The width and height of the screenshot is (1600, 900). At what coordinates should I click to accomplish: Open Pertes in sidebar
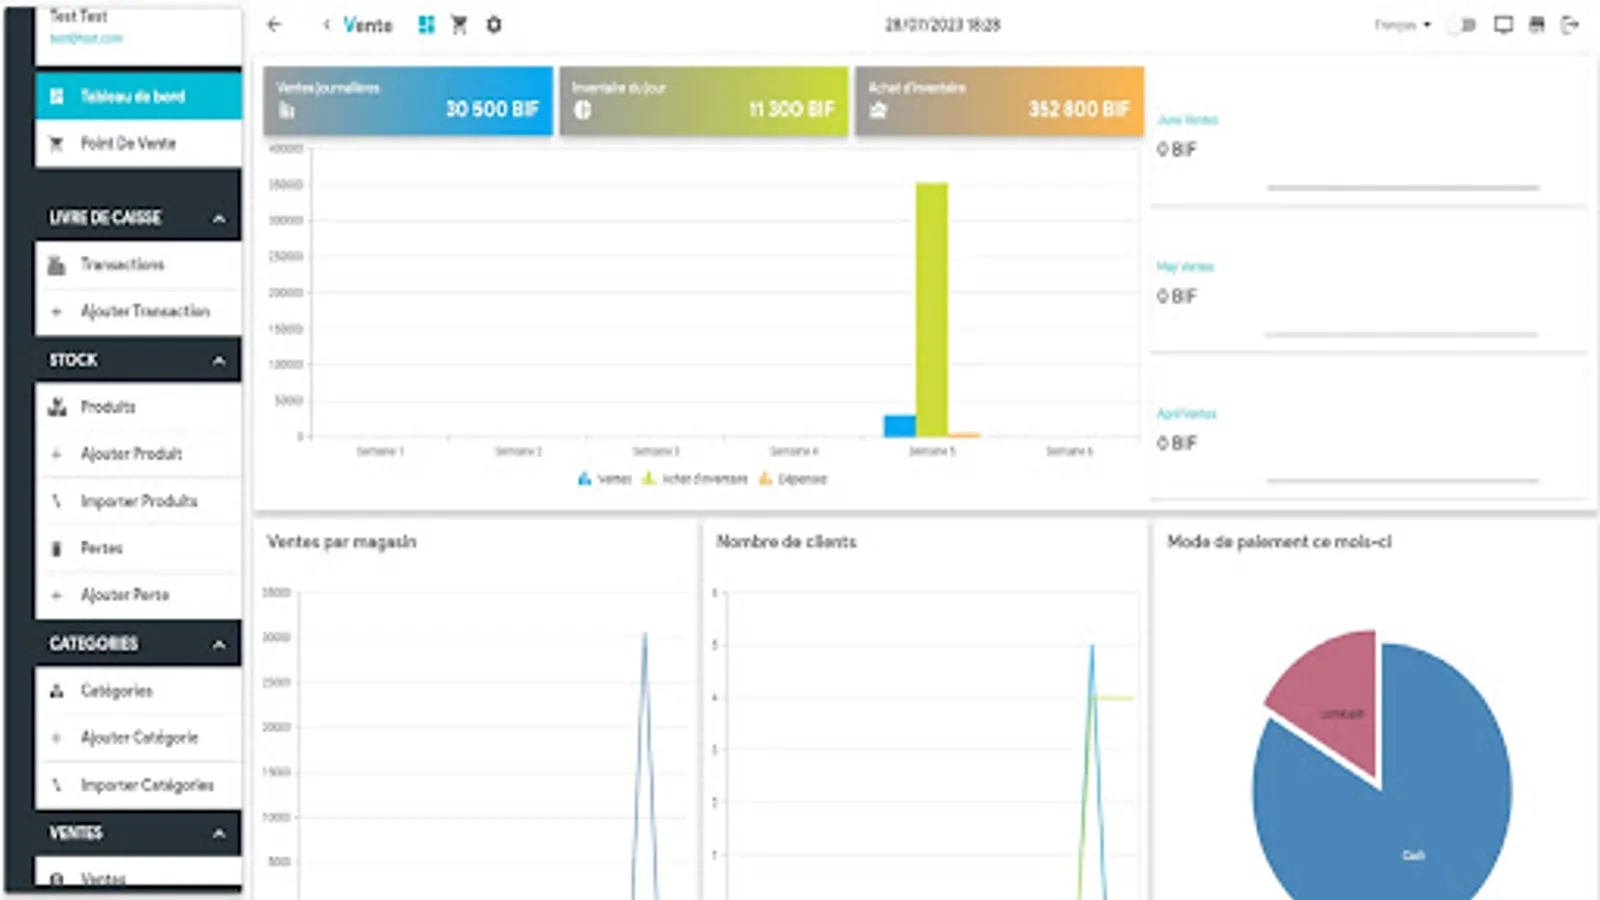pos(138,548)
